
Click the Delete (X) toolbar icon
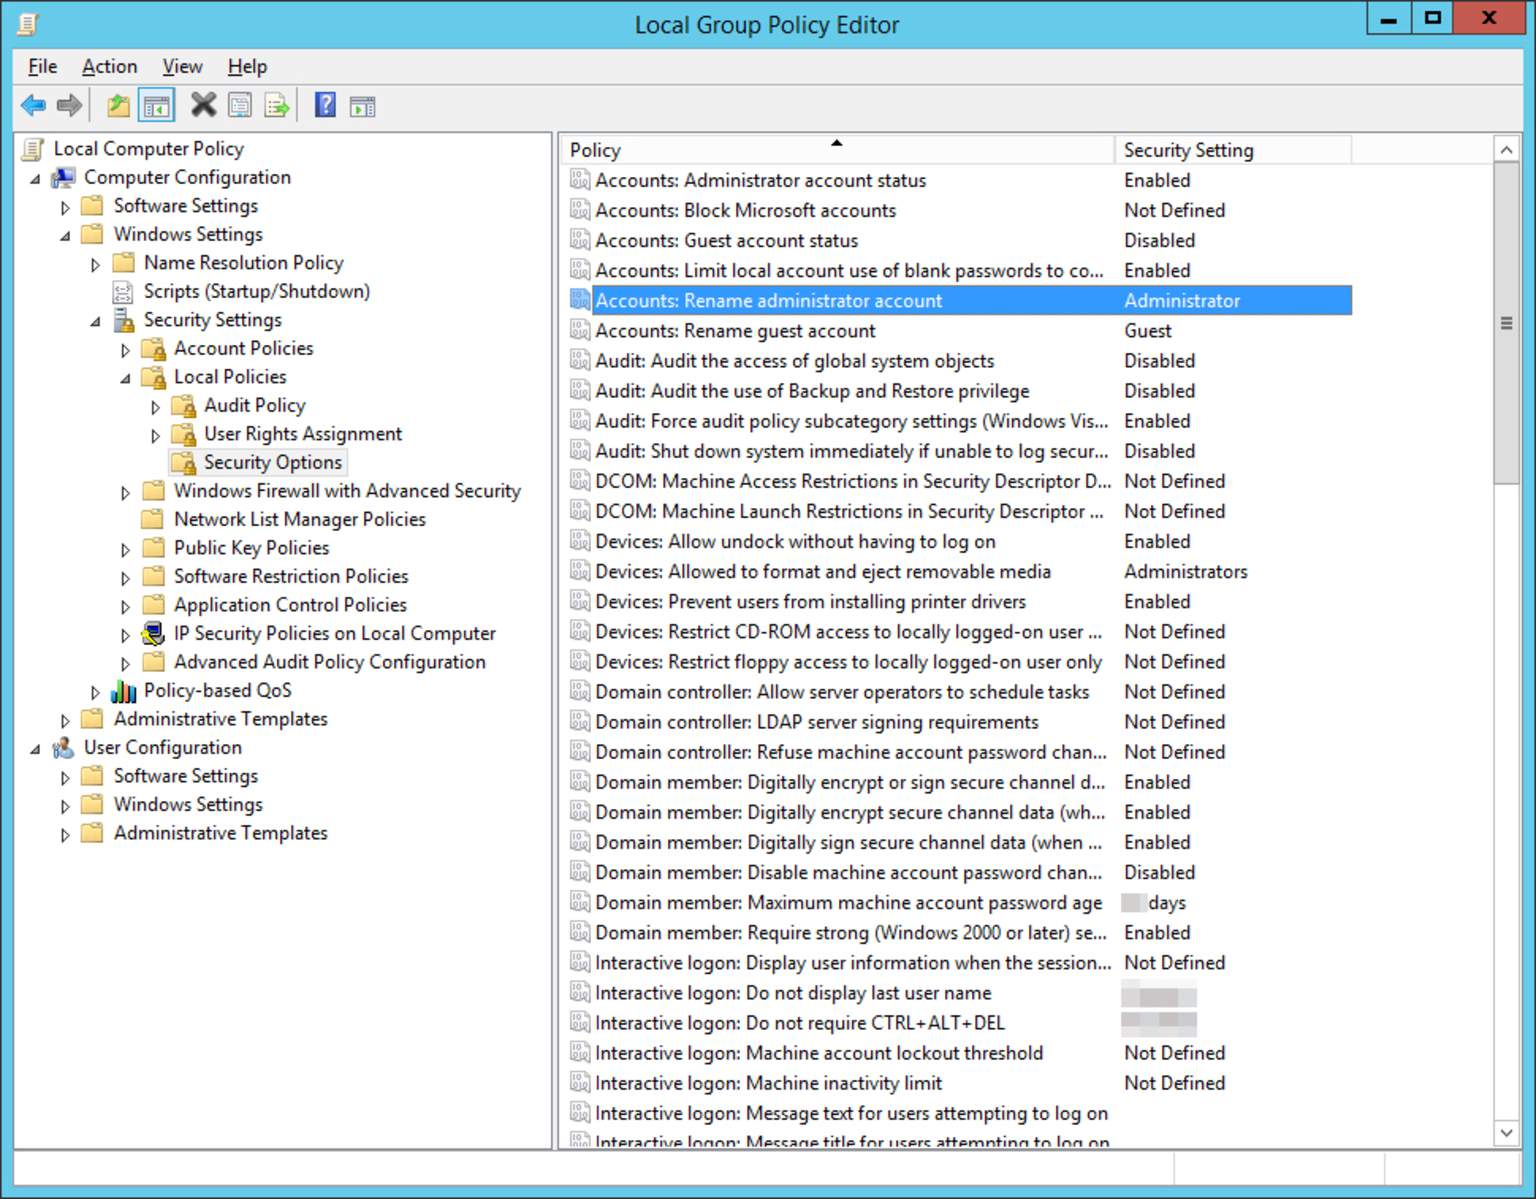coord(203,105)
